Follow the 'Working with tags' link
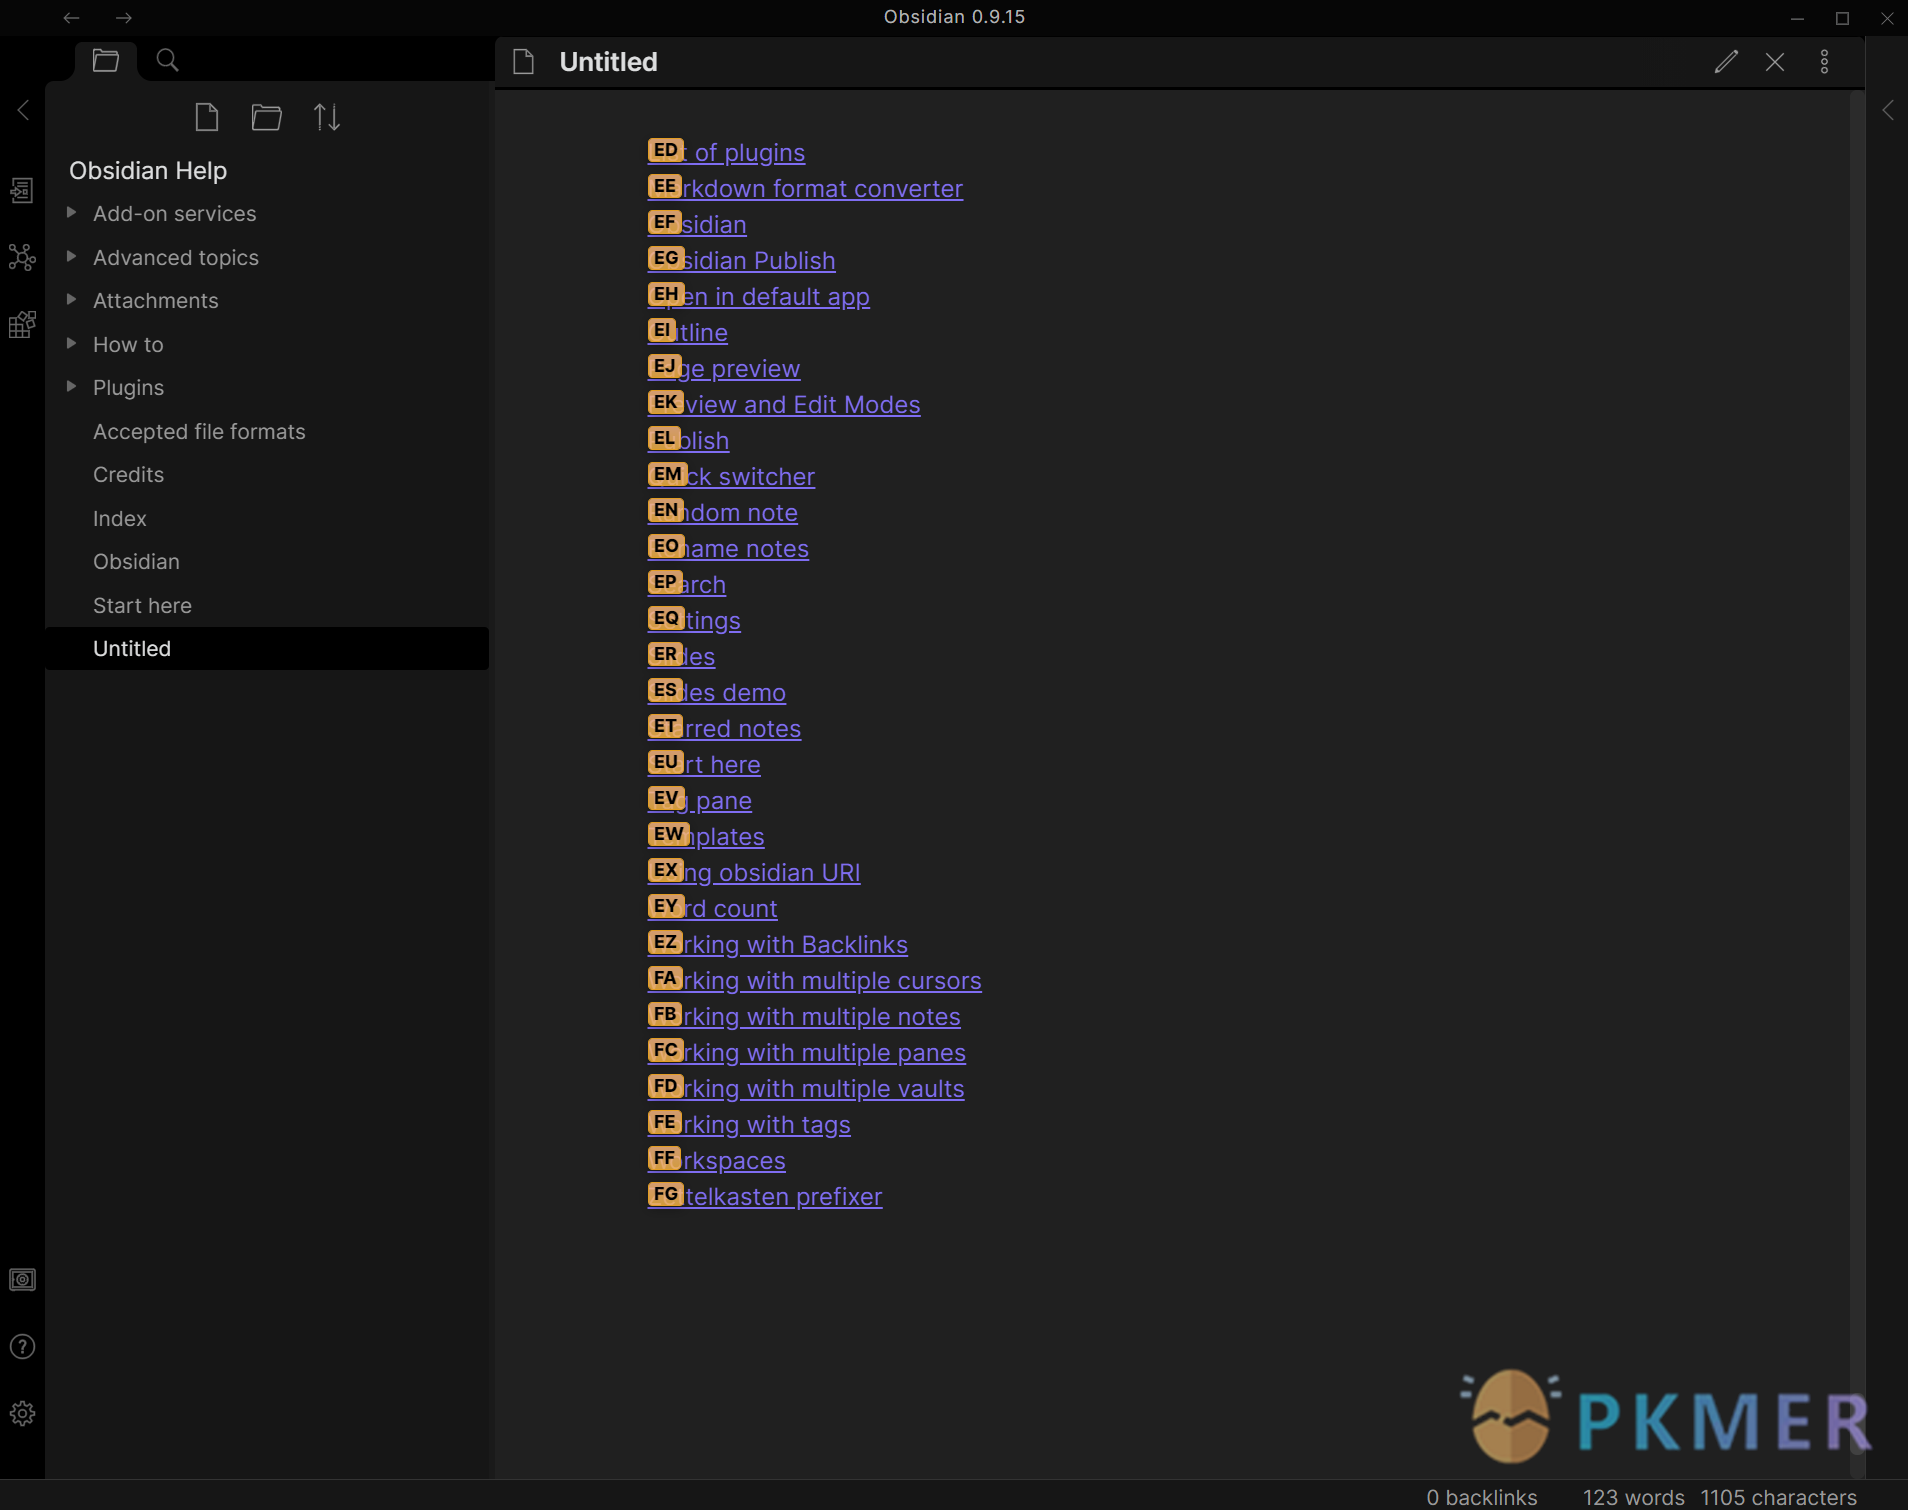 point(749,1124)
